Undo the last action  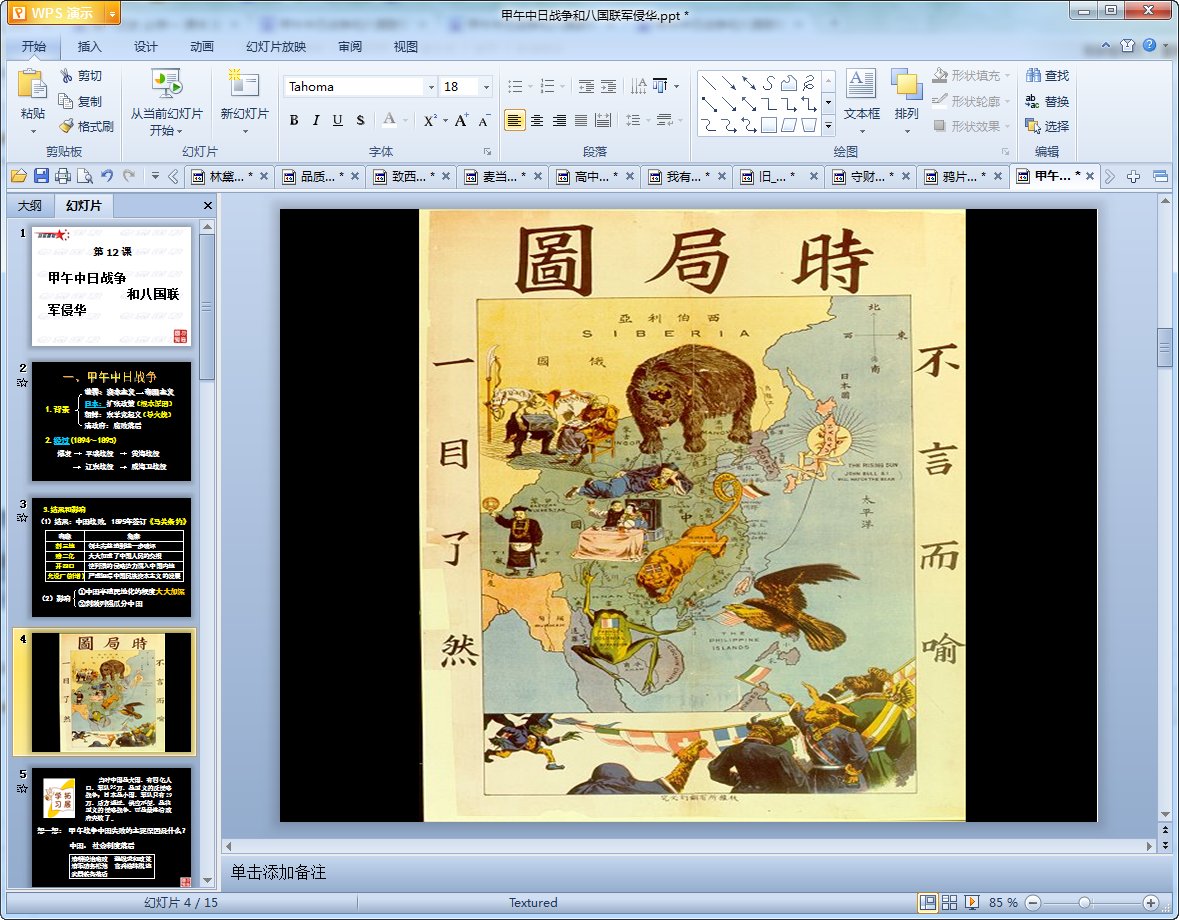(107, 176)
